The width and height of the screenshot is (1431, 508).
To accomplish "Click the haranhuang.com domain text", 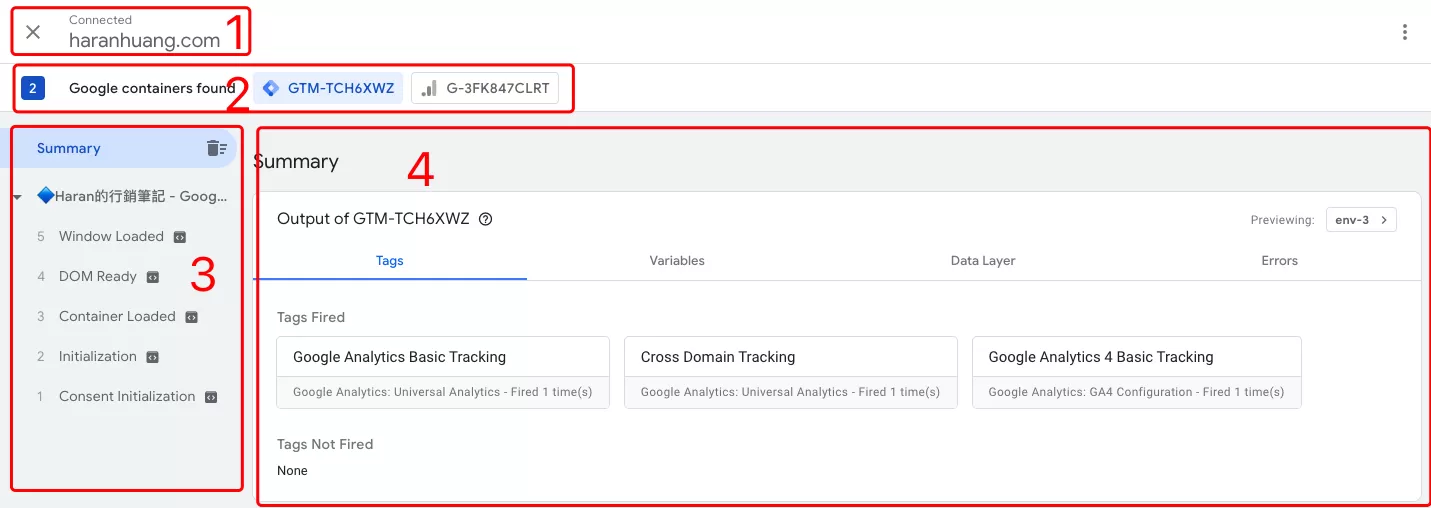I will pyautogui.click(x=144, y=41).
